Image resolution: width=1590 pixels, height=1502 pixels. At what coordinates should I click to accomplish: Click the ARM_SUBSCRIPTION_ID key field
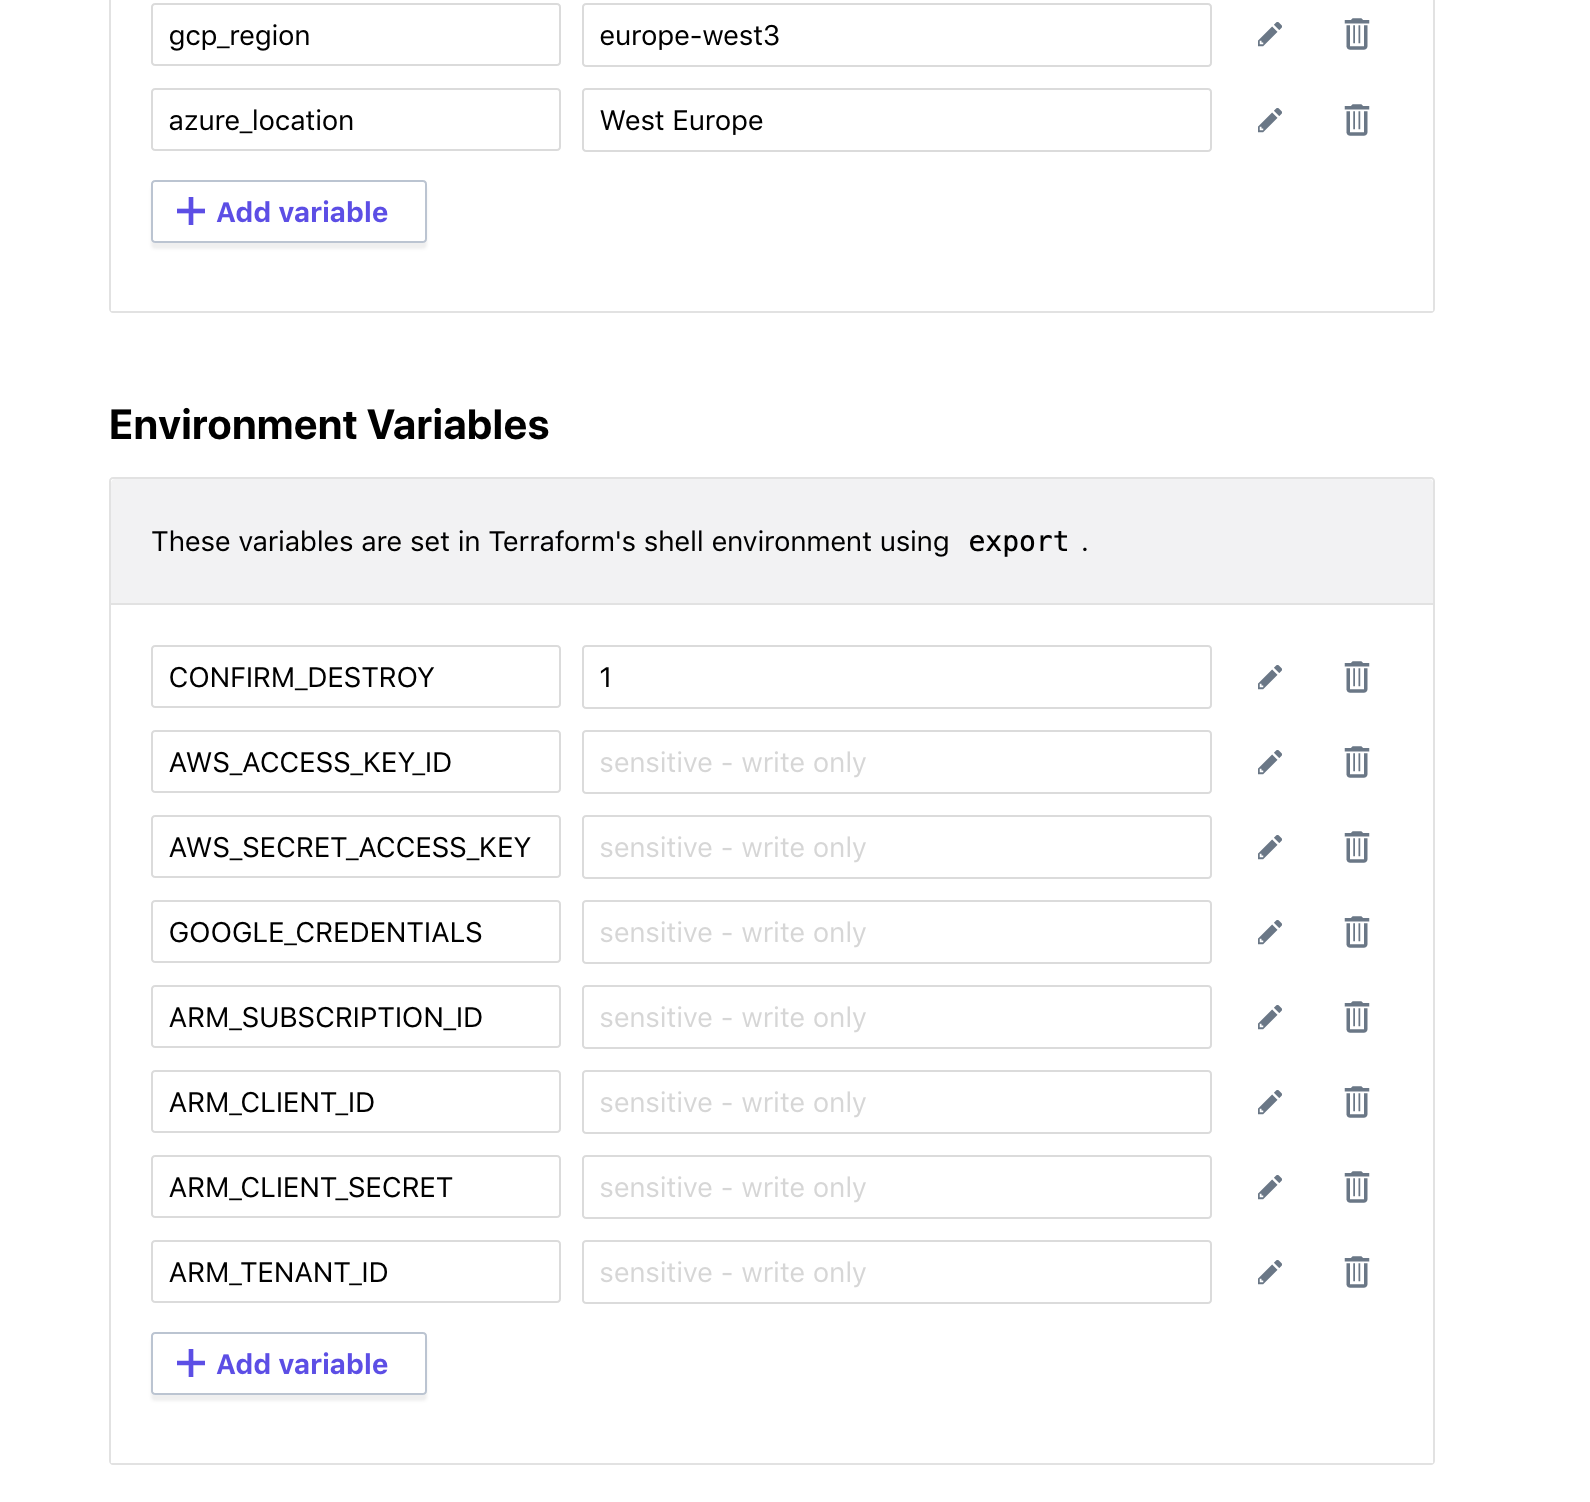click(356, 1017)
